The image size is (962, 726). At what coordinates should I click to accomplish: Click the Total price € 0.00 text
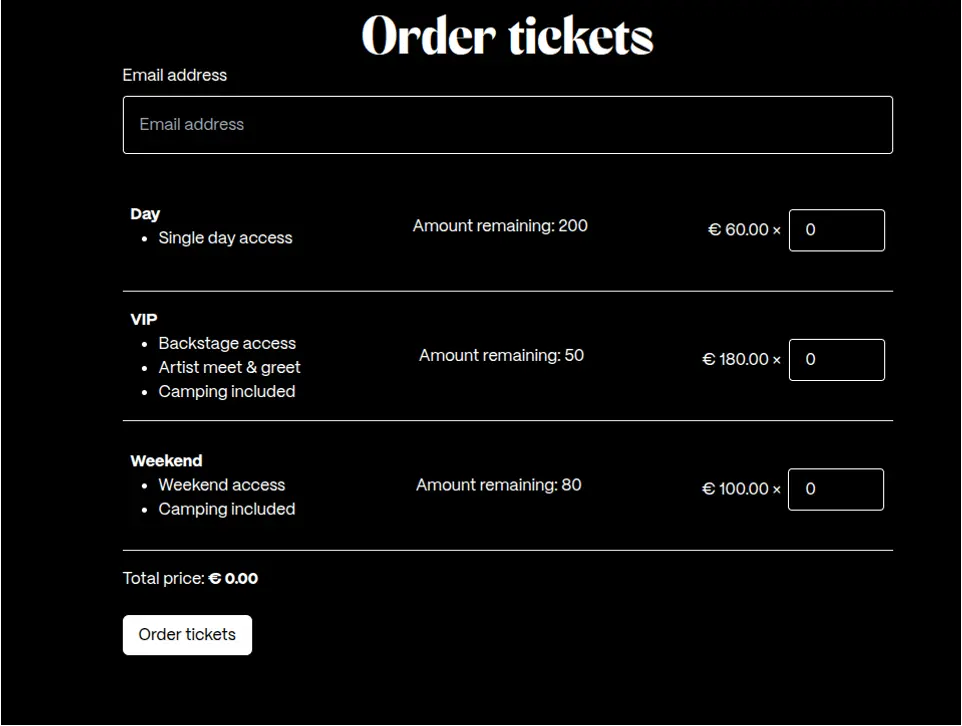190,578
